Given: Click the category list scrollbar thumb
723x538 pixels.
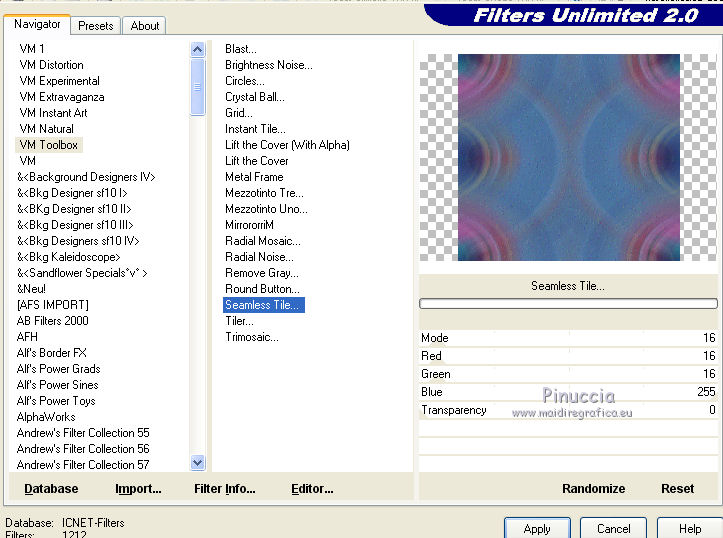Looking at the screenshot, I should coord(197,87).
